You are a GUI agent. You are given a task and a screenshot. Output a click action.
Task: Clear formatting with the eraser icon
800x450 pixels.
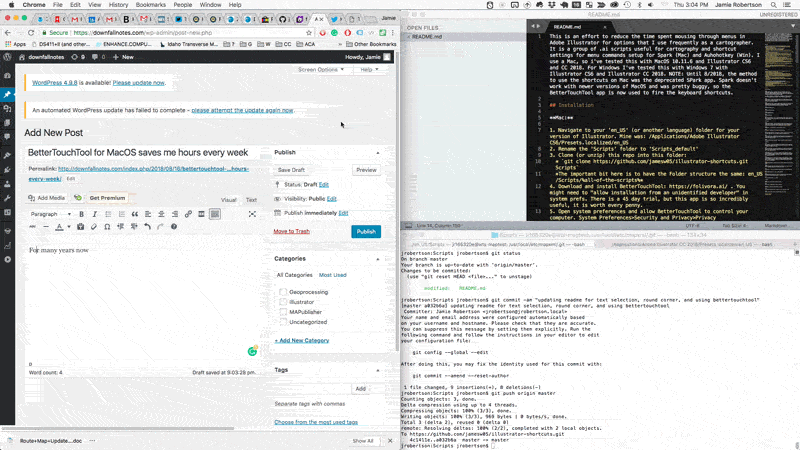pos(94,227)
